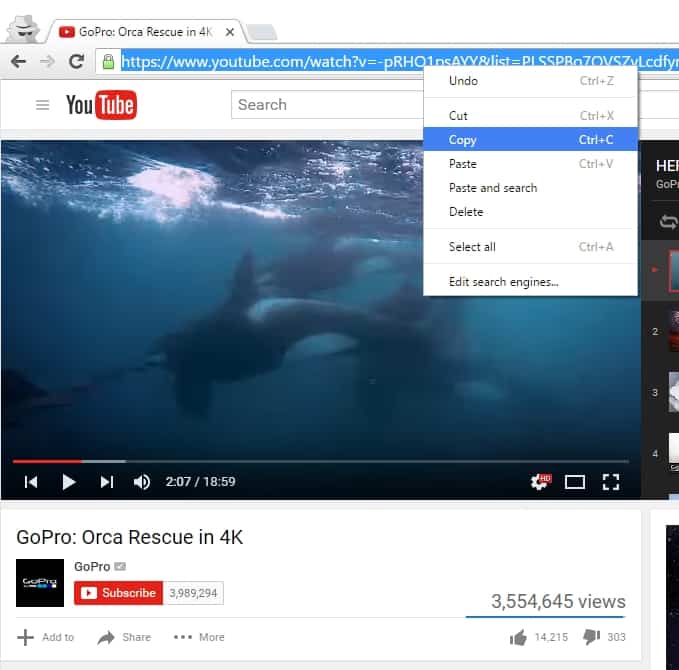This screenshot has height=670, width=679.
Task: Click the 3,989,294 subscriber count
Action: tap(193, 592)
